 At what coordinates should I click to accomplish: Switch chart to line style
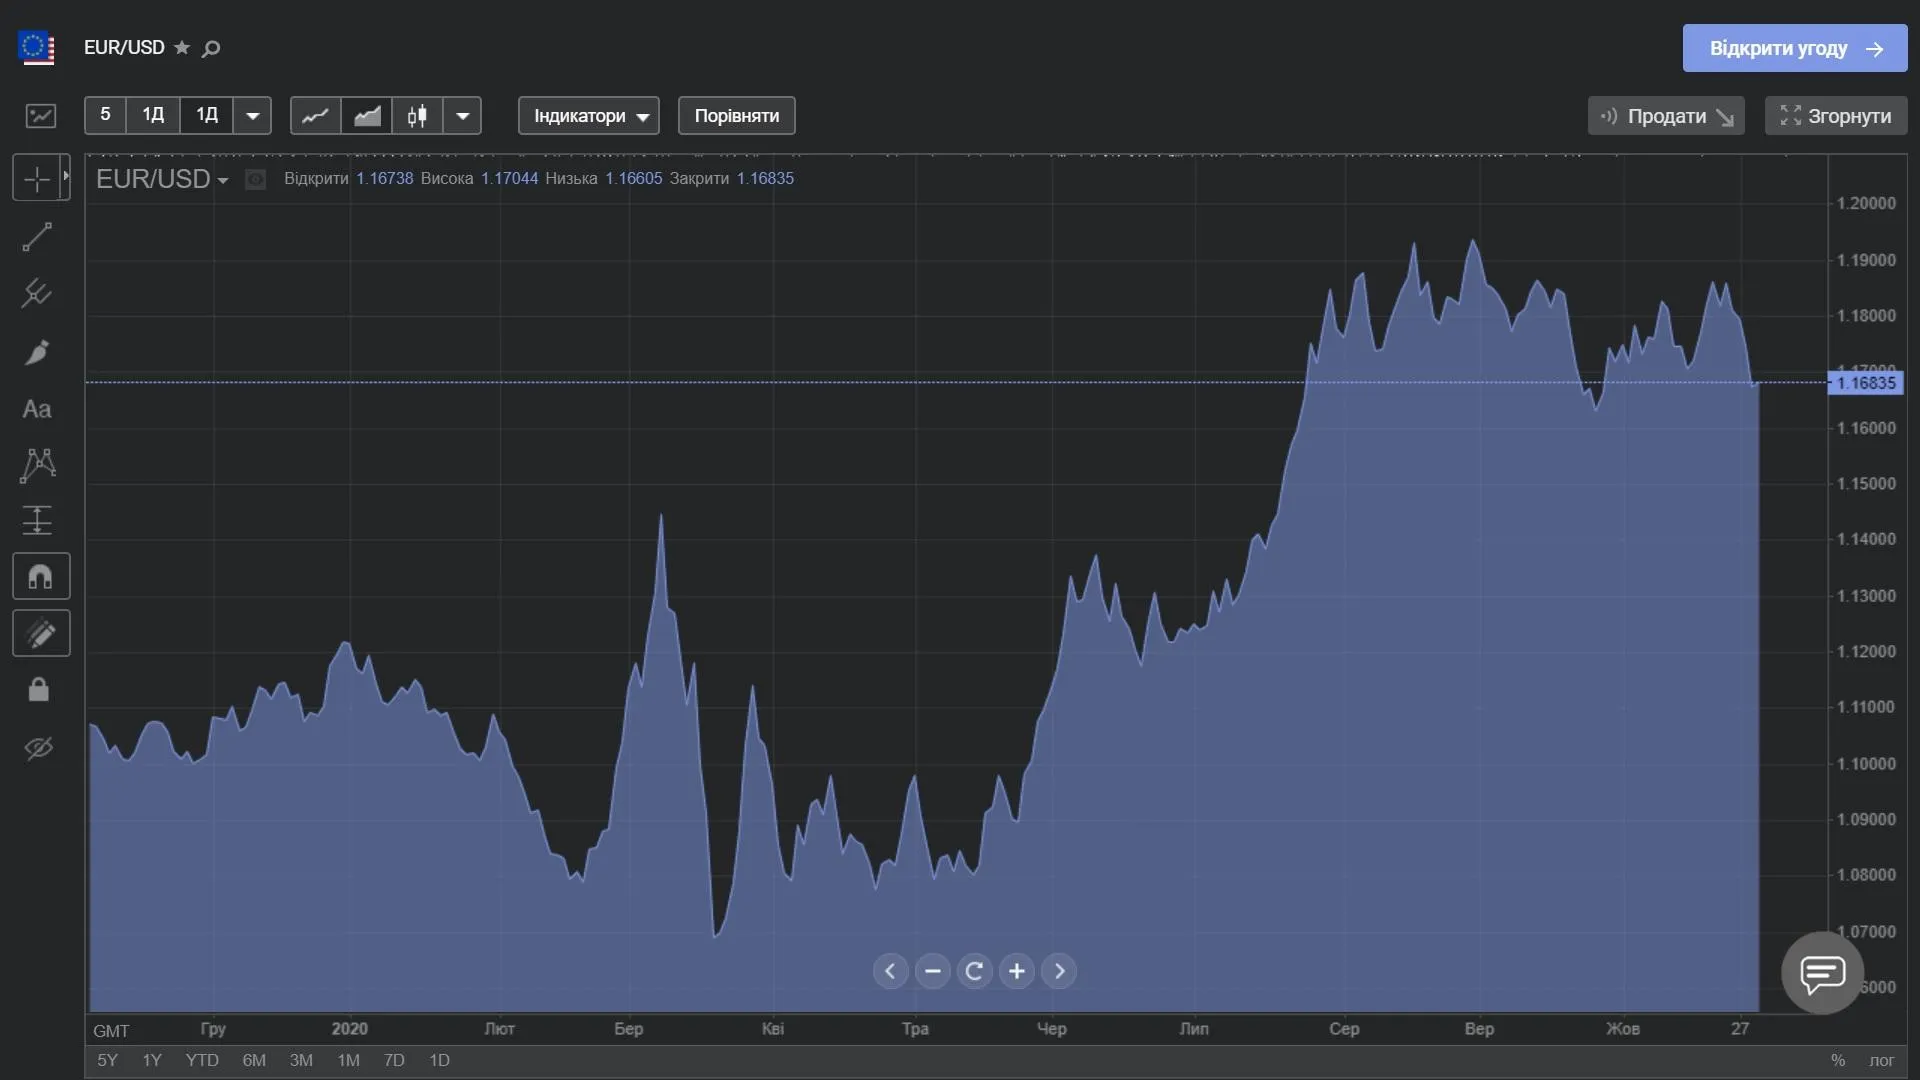pyautogui.click(x=315, y=116)
